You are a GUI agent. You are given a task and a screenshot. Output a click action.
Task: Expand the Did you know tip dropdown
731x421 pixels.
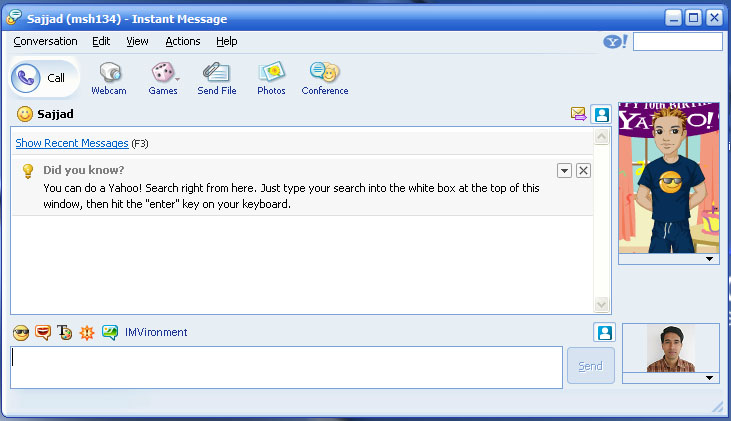pos(564,171)
